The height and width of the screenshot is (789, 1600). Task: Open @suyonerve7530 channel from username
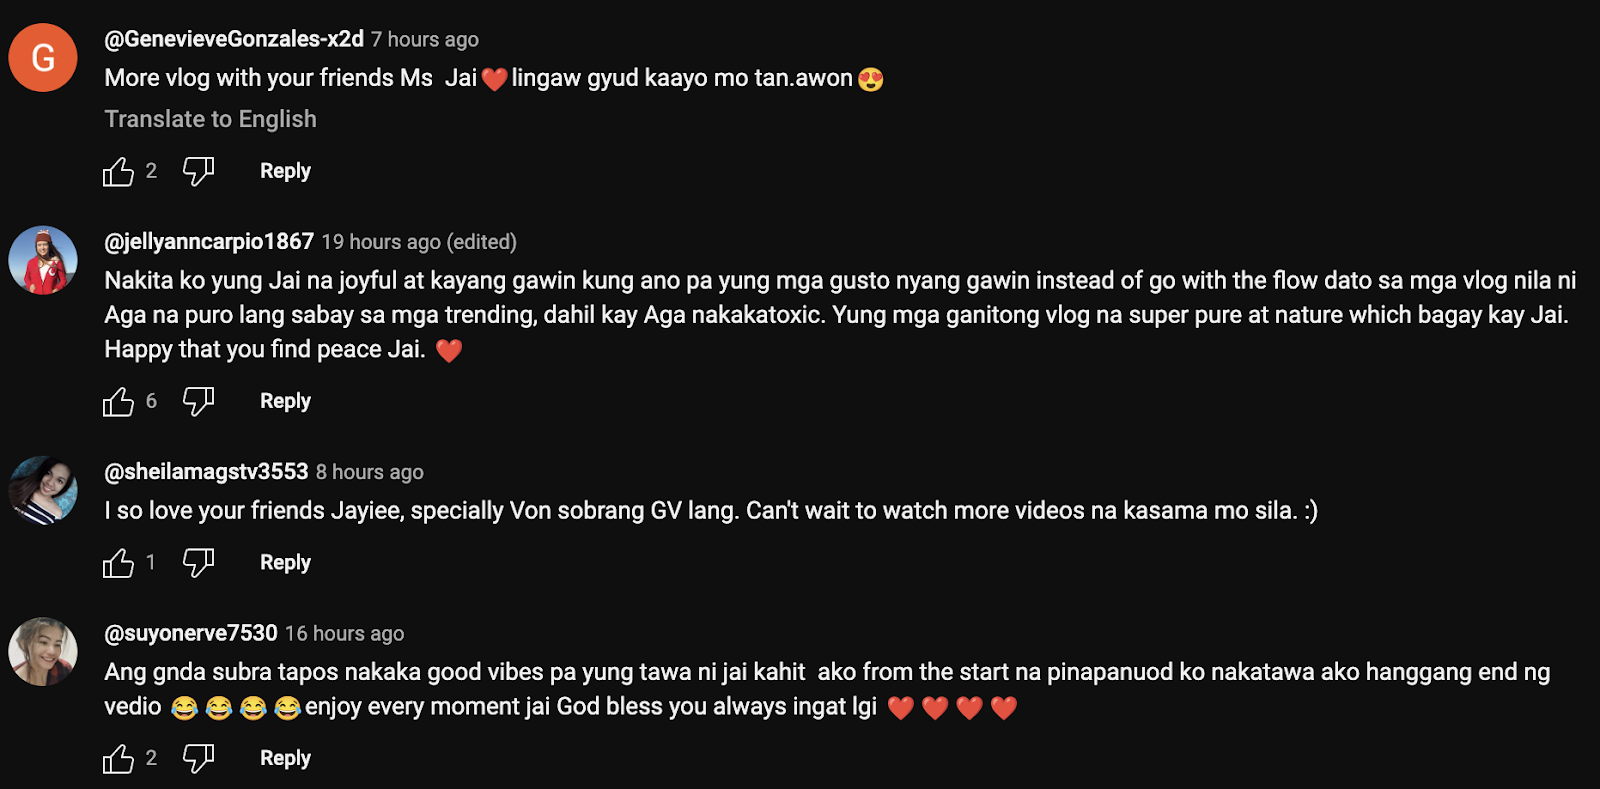point(191,633)
